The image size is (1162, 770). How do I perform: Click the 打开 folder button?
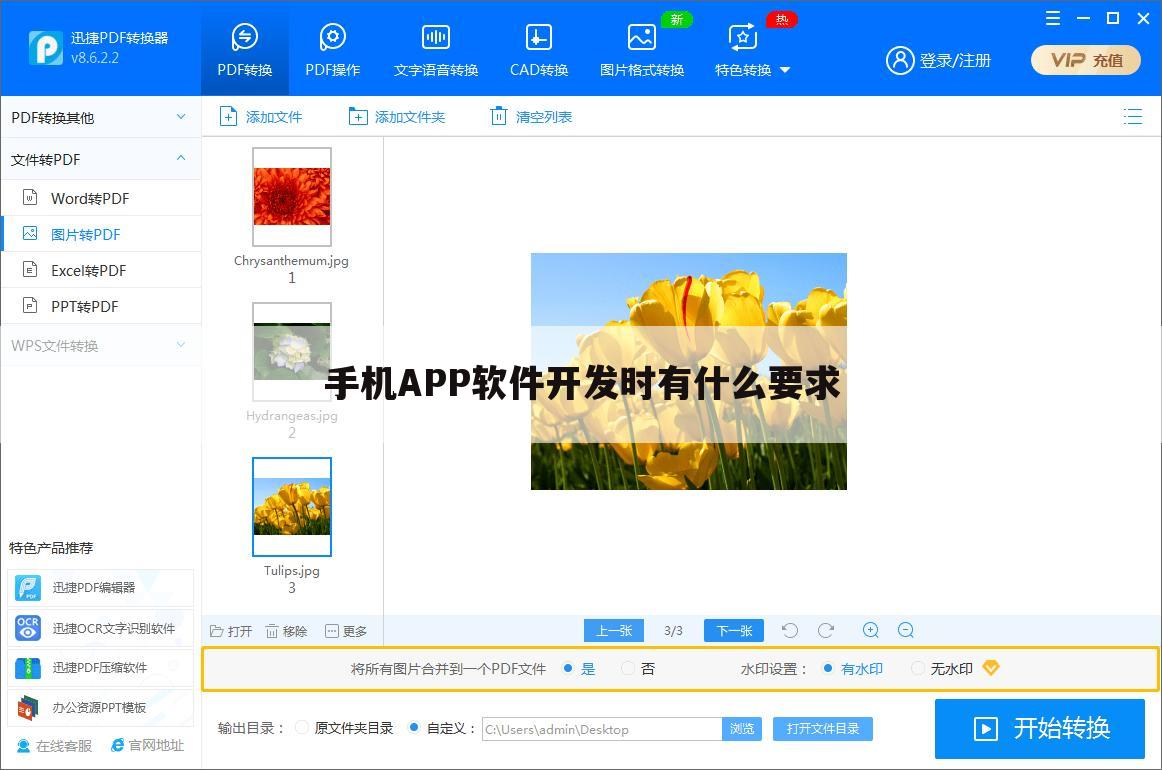[x=231, y=631]
